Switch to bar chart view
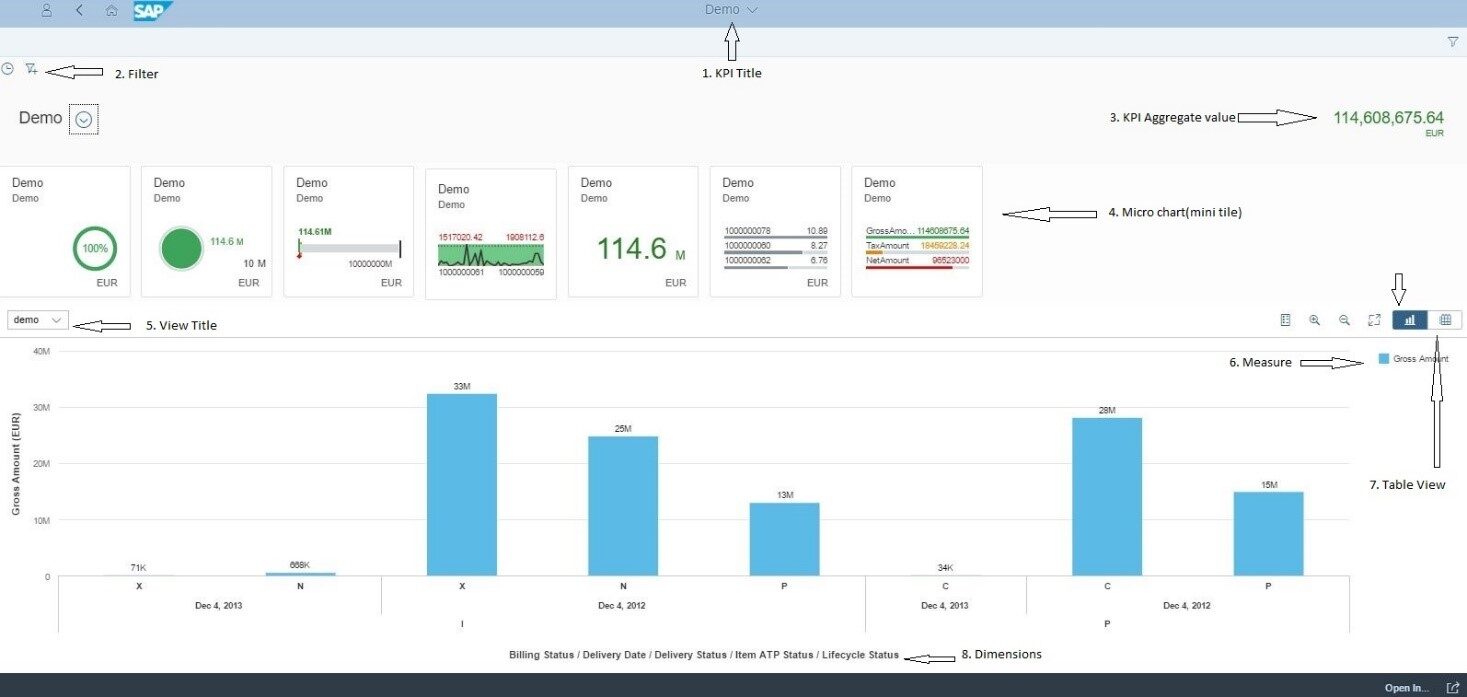The image size is (1467, 697). point(1410,320)
